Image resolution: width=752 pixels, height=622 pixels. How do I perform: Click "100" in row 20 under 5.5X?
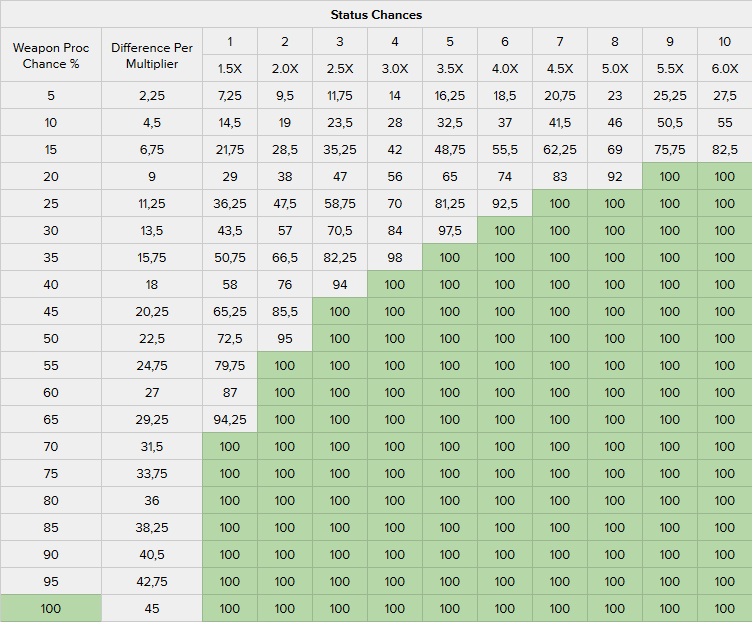click(670, 176)
